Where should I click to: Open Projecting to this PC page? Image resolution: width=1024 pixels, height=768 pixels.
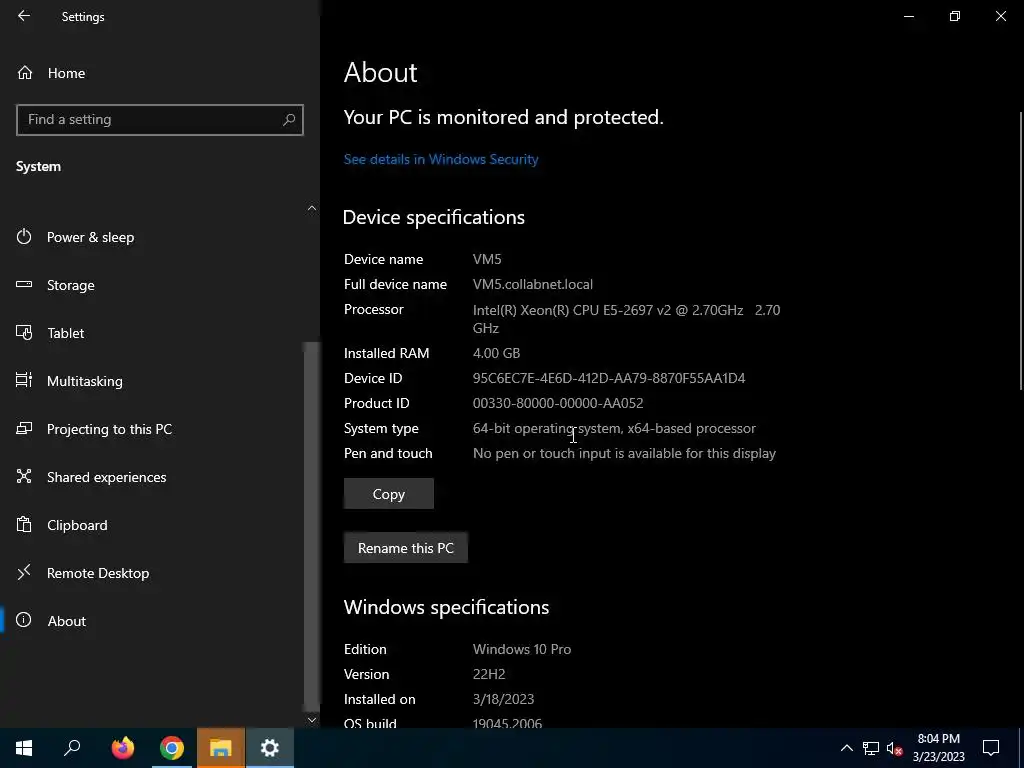pyautogui.click(x=110, y=429)
